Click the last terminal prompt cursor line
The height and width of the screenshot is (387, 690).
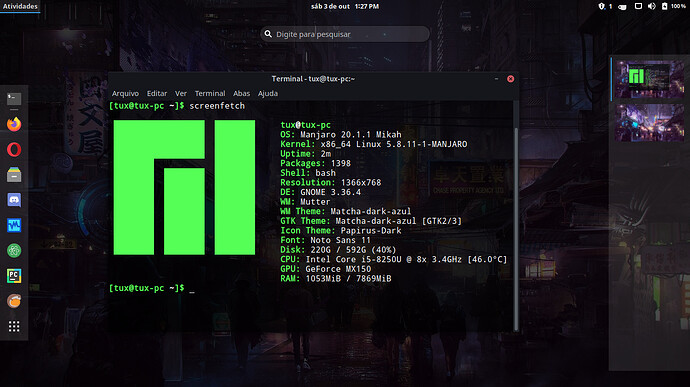[151, 288]
